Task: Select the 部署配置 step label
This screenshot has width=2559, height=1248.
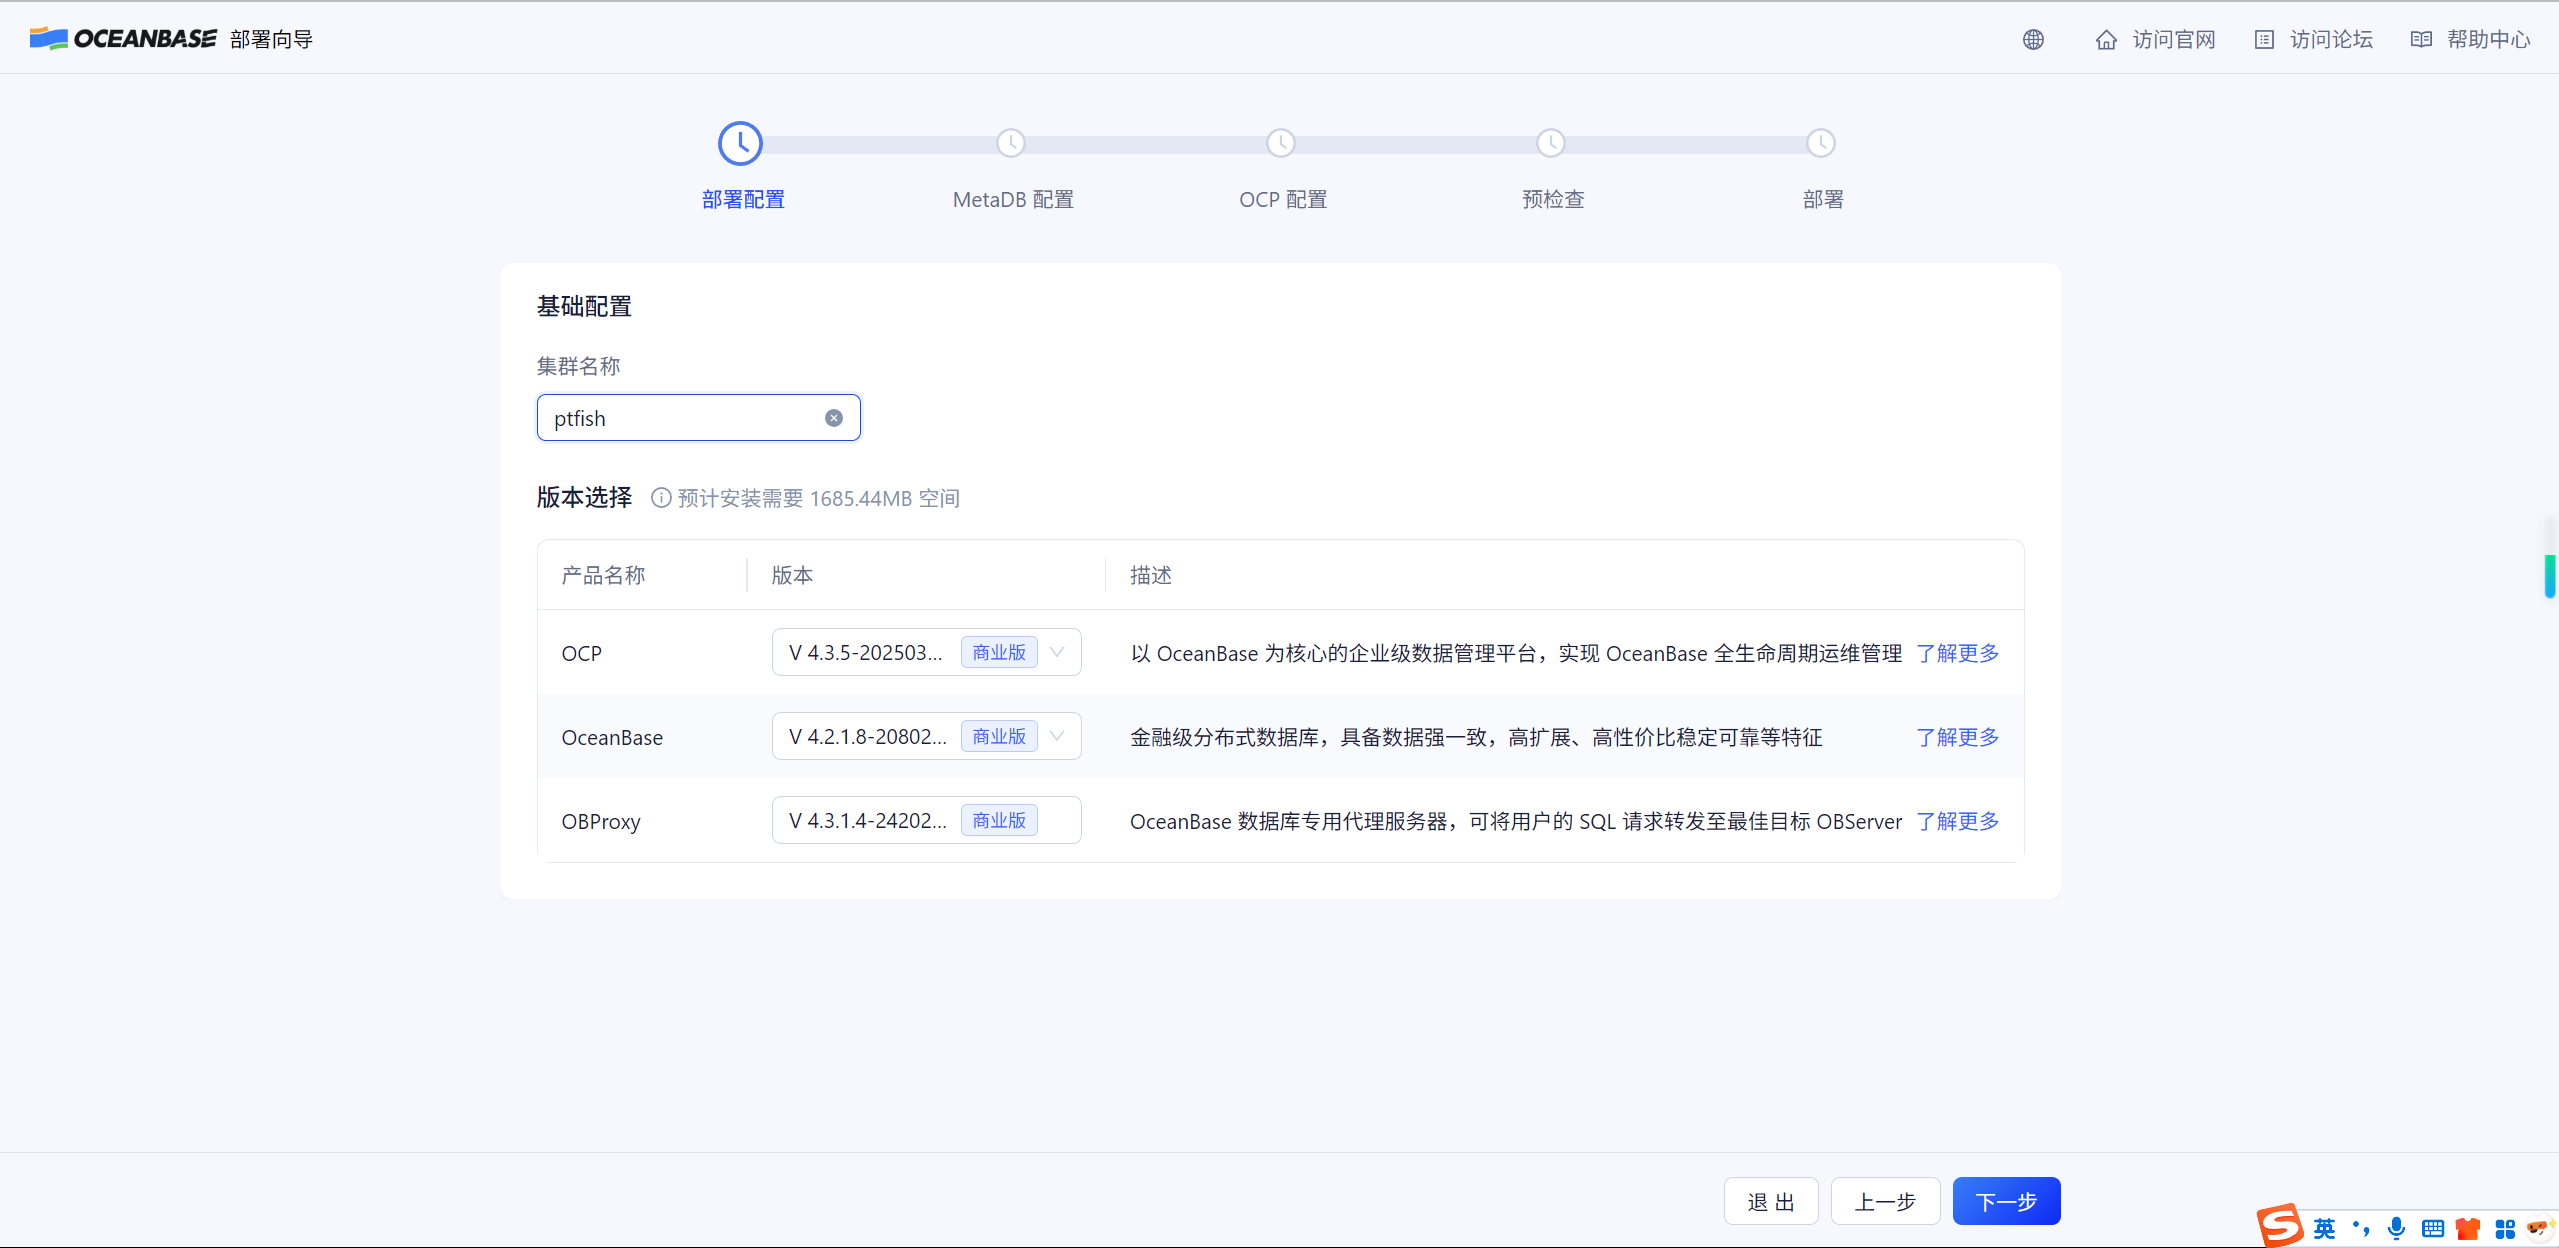Action: click(x=743, y=199)
